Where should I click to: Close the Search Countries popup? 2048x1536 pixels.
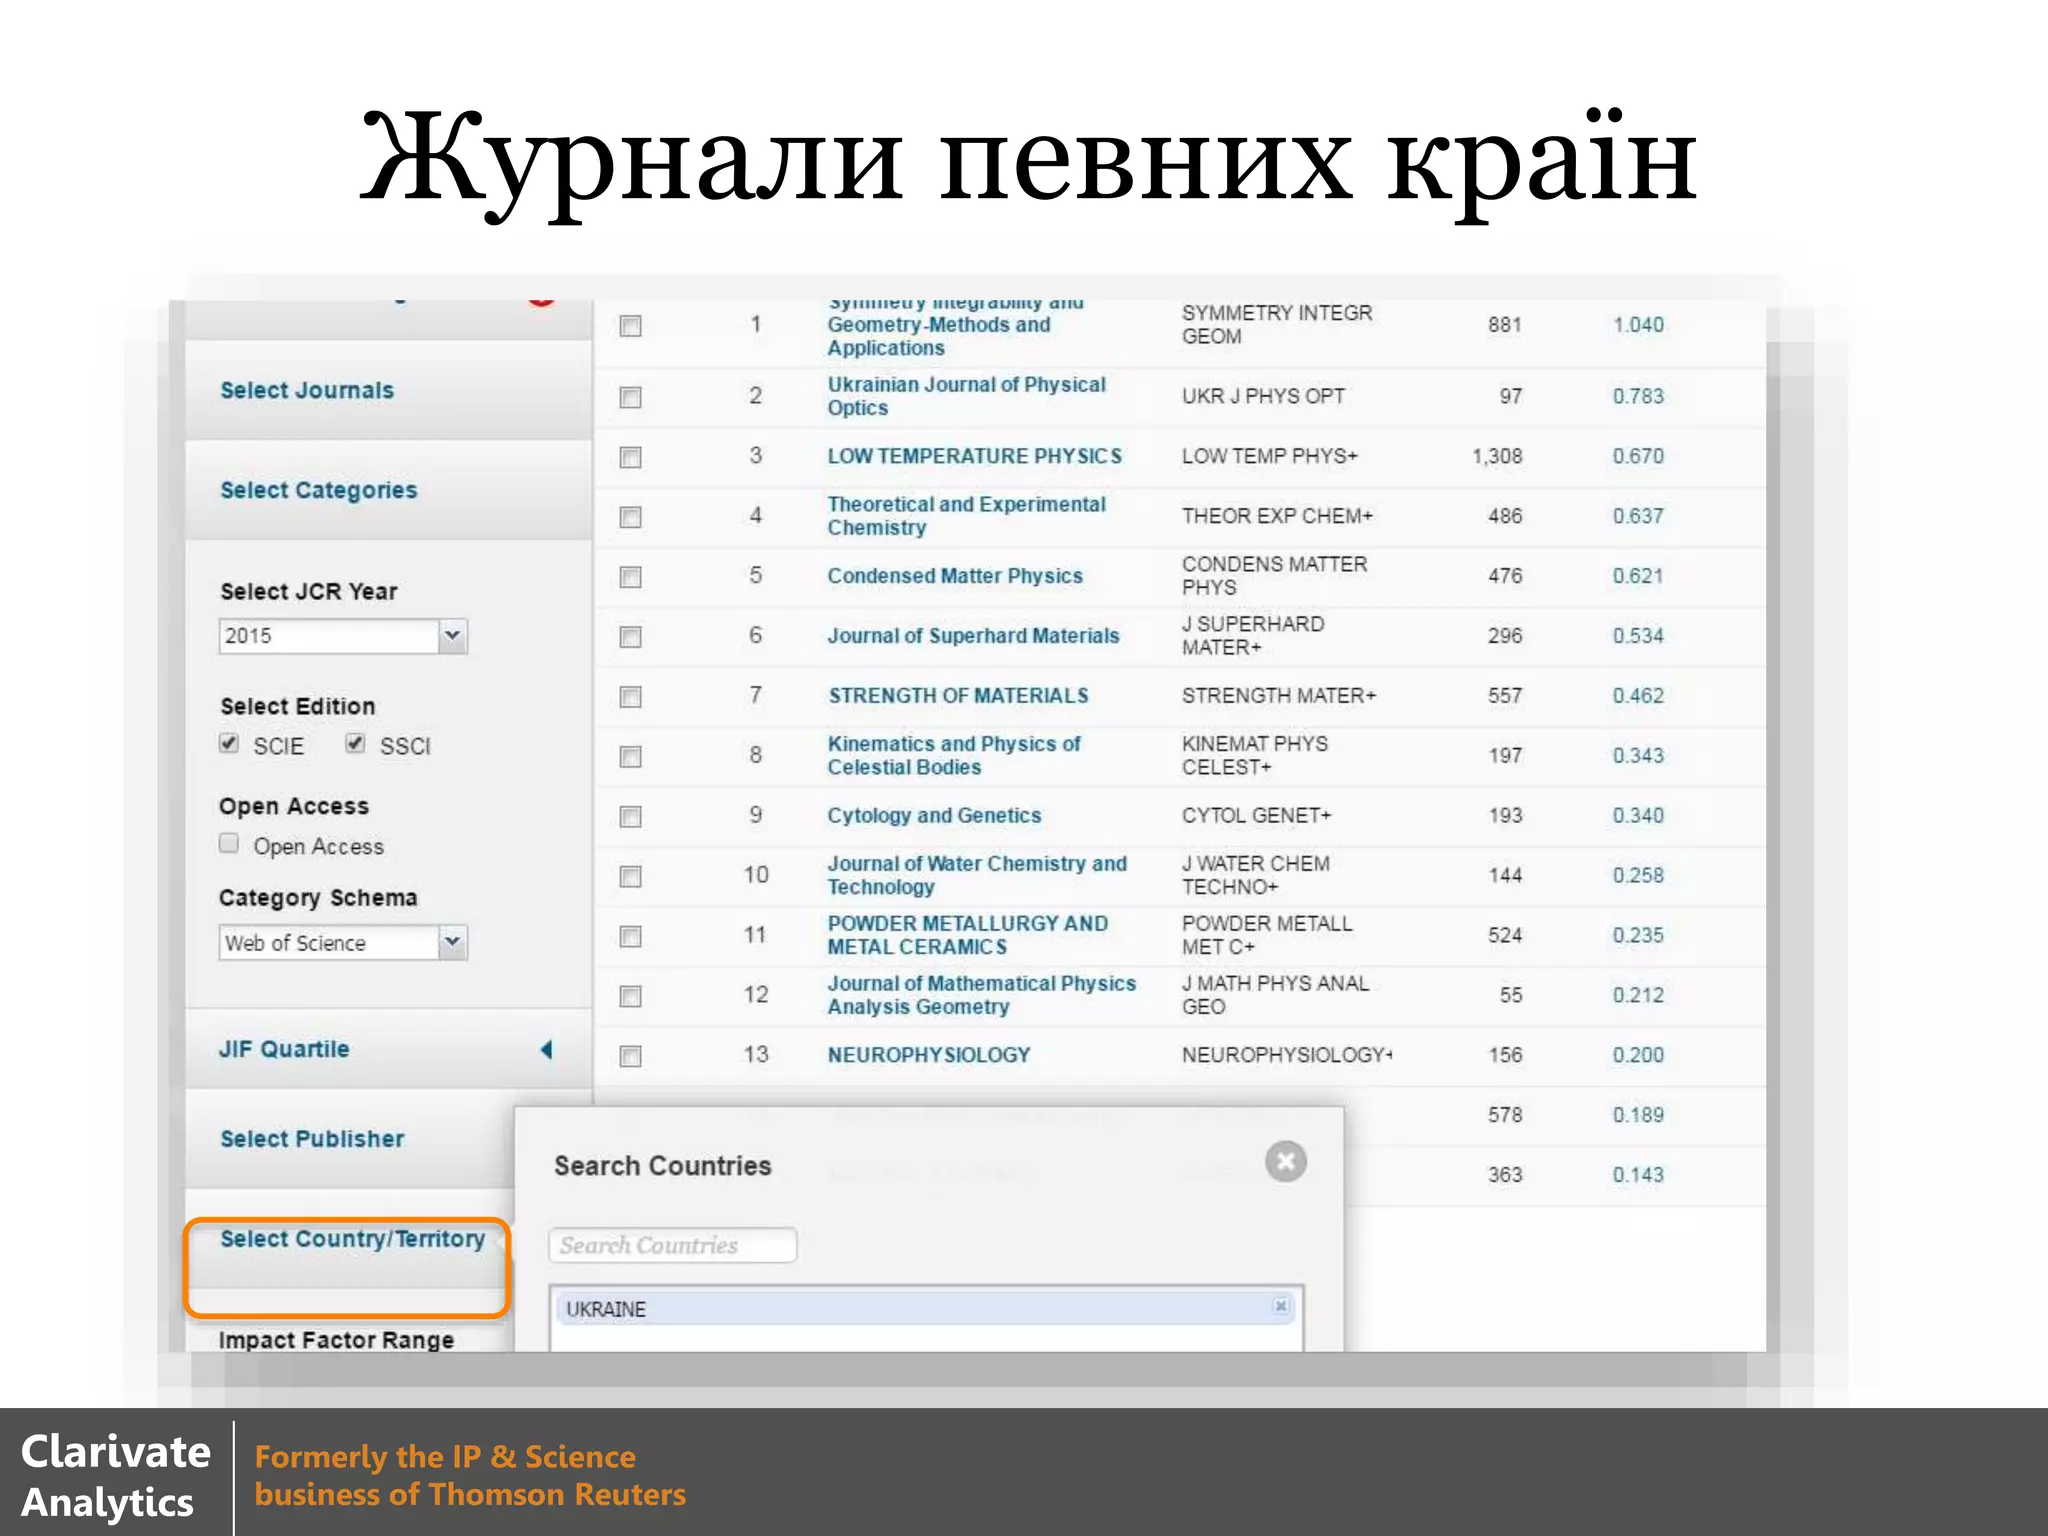click(1286, 1161)
